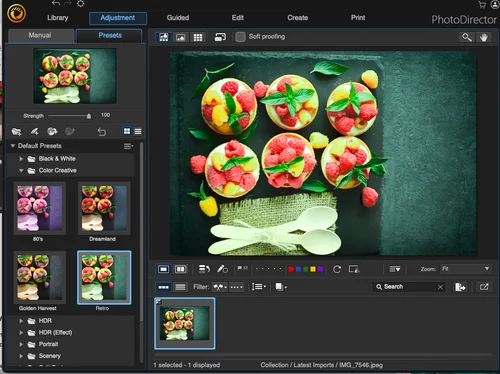Switch browser to list view
The height and width of the screenshot is (374, 500).
click(180, 287)
